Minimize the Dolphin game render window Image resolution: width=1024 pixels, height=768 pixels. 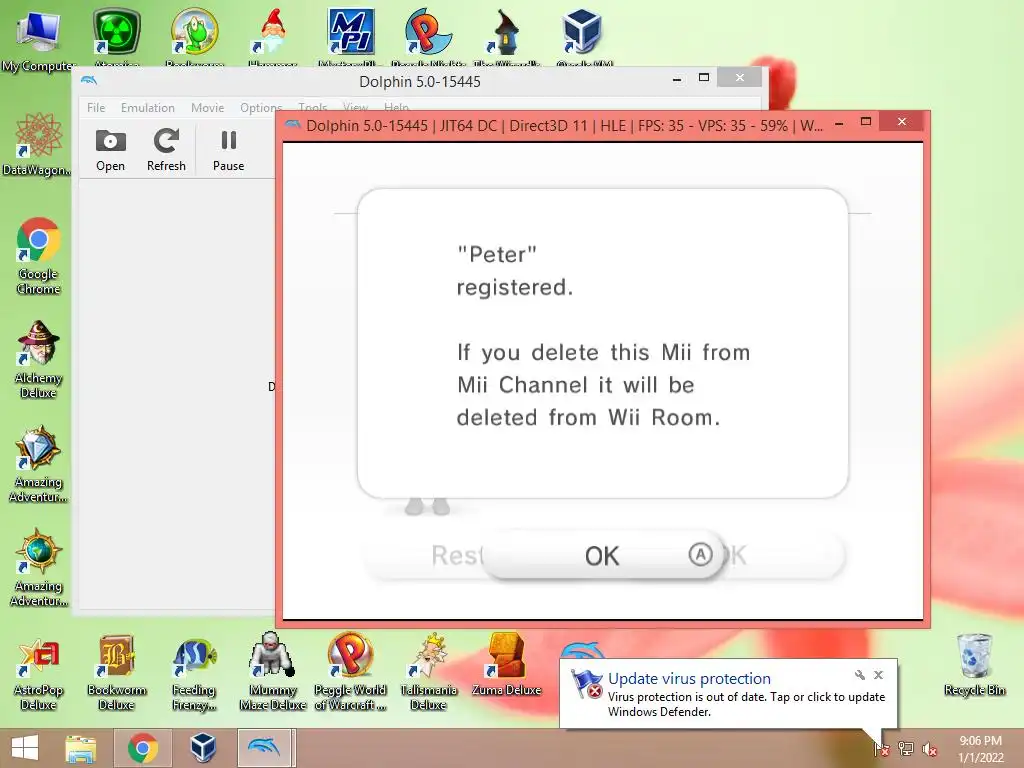tap(839, 123)
